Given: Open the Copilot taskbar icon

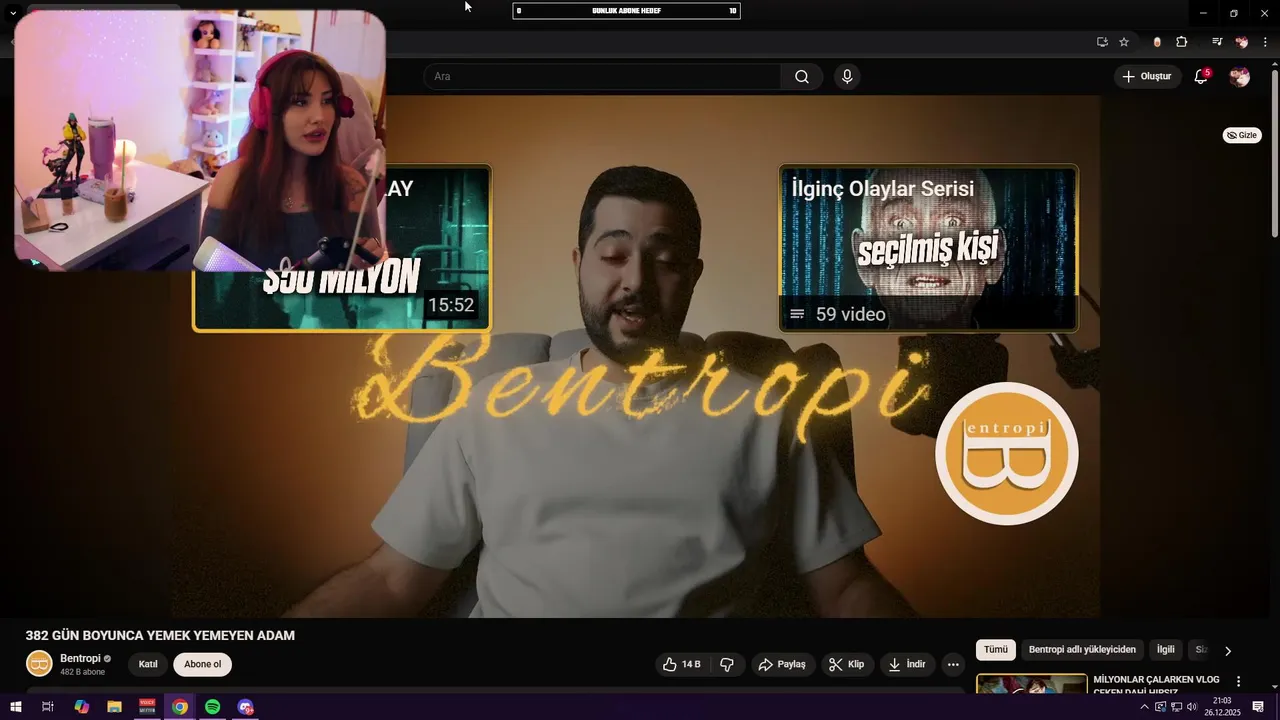Looking at the screenshot, I should (x=81, y=707).
